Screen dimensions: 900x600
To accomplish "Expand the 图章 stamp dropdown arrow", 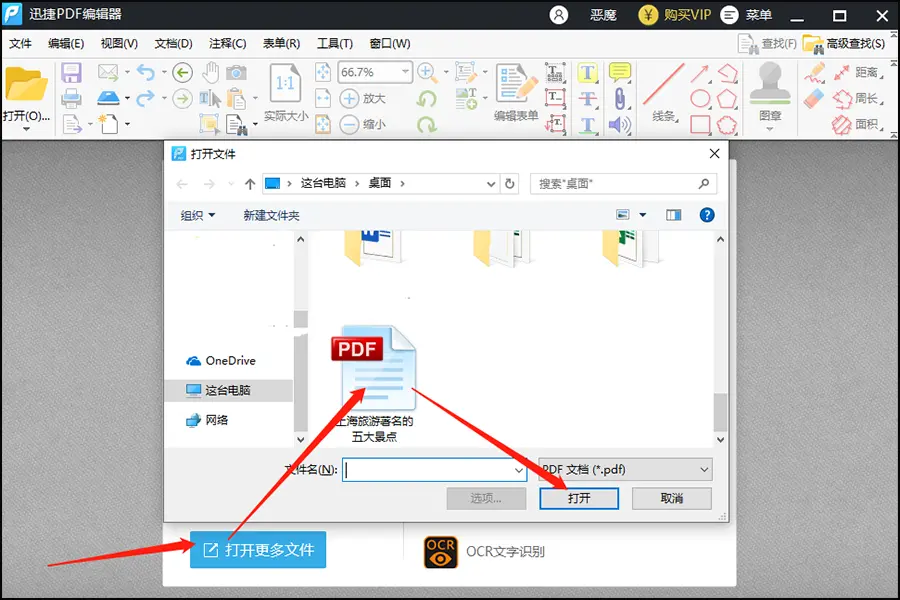I will click(770, 129).
